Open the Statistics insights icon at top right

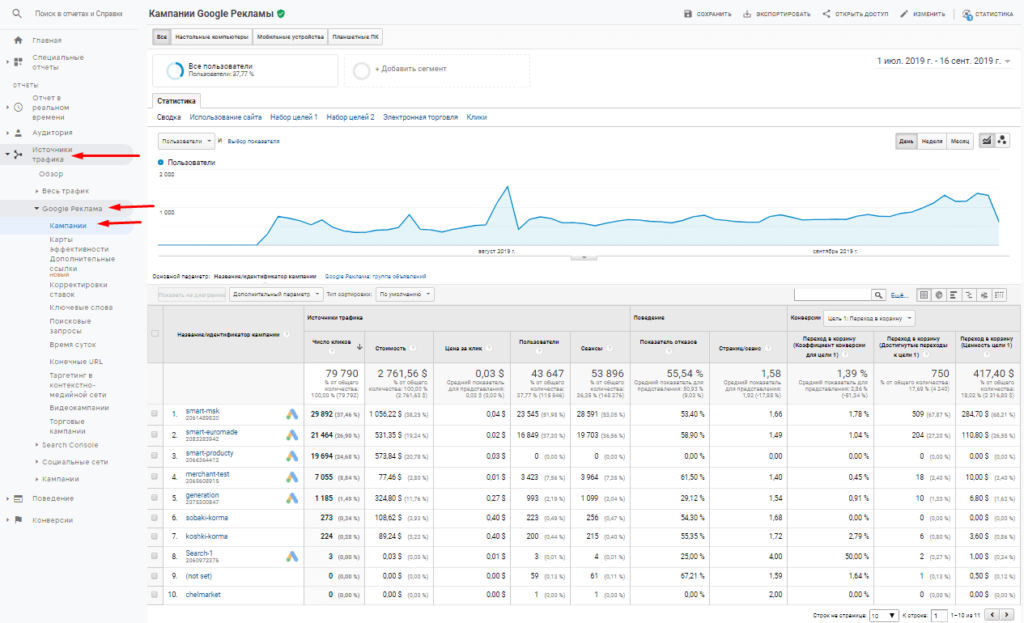click(x=967, y=14)
